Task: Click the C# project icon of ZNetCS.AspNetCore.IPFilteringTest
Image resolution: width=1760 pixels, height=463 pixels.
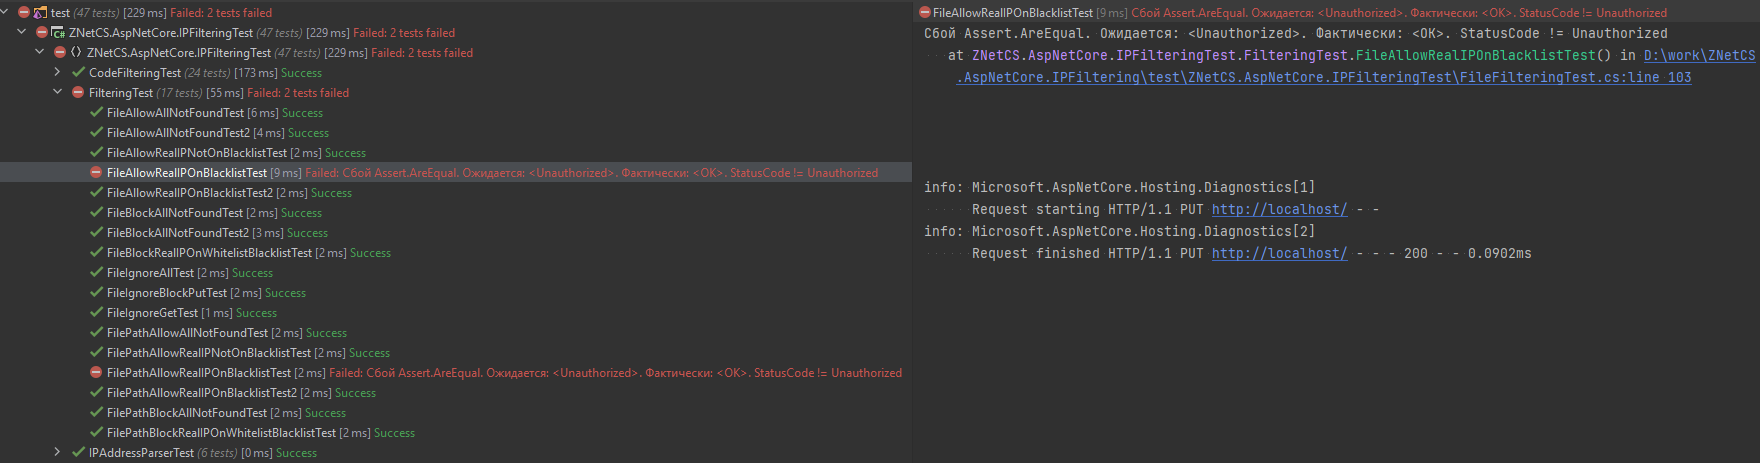Action: pos(58,32)
